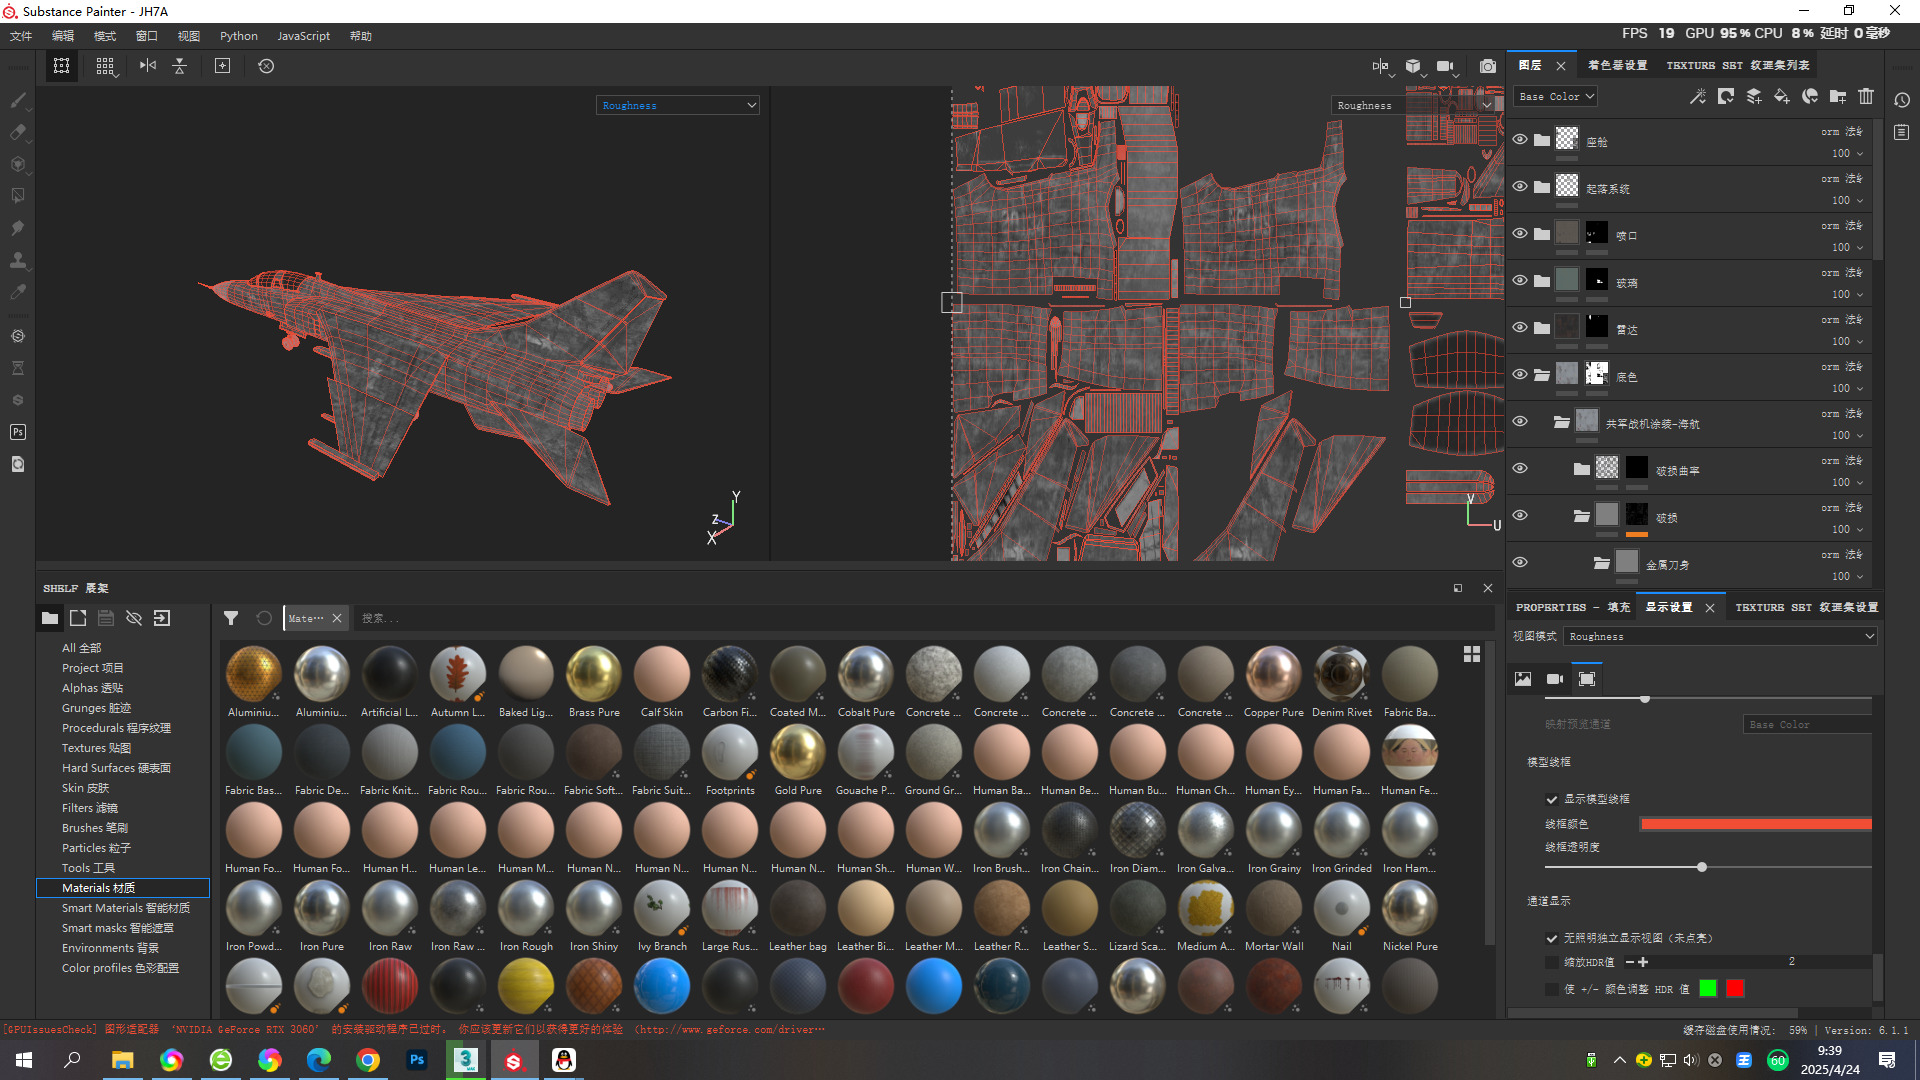Click the add folder icon in layers toolbar
The width and height of the screenshot is (1920, 1080).
click(x=1838, y=96)
